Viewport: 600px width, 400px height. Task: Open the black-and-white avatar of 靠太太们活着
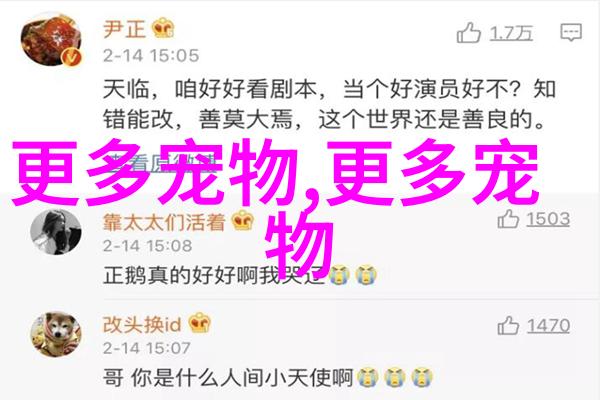click(56, 232)
